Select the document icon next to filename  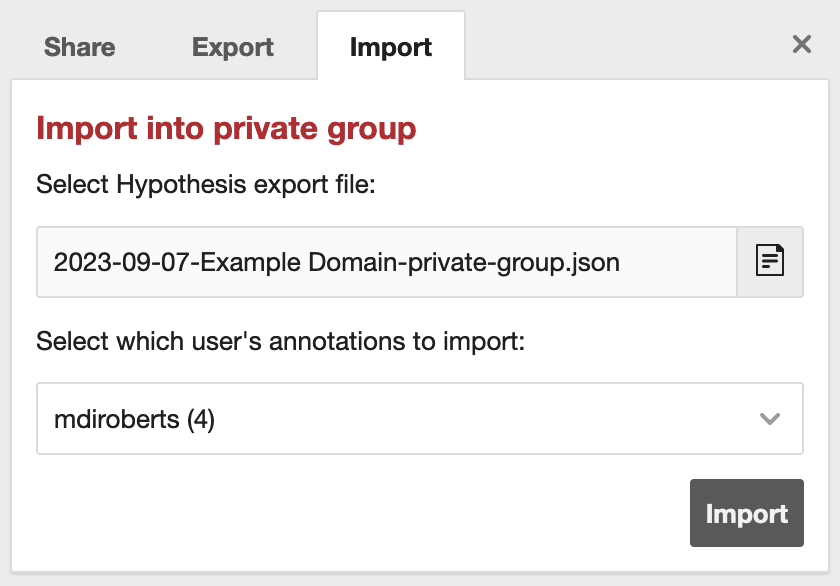pyautogui.click(x=770, y=261)
